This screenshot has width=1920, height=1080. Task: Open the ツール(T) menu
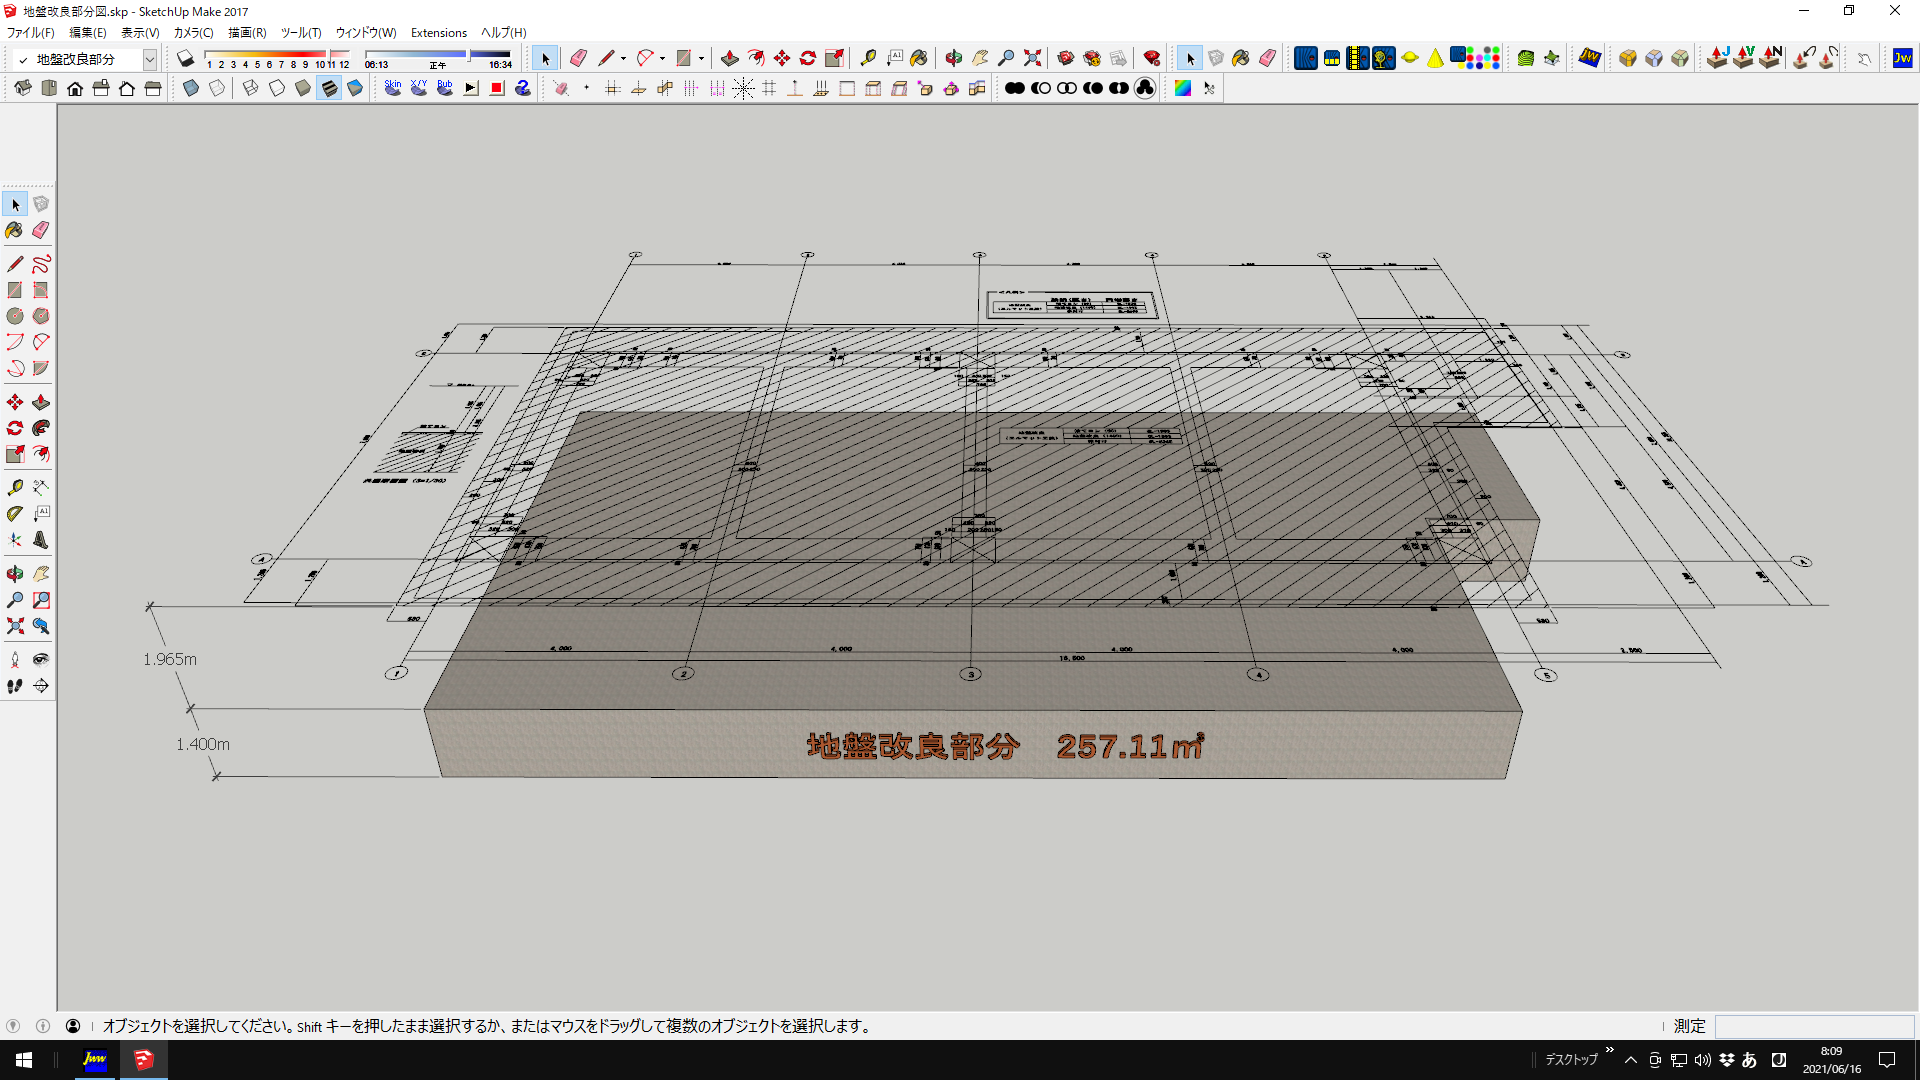tap(301, 33)
